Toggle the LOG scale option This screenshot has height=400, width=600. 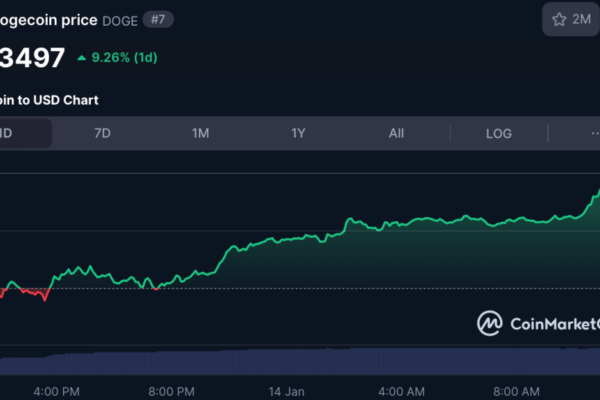tap(499, 134)
